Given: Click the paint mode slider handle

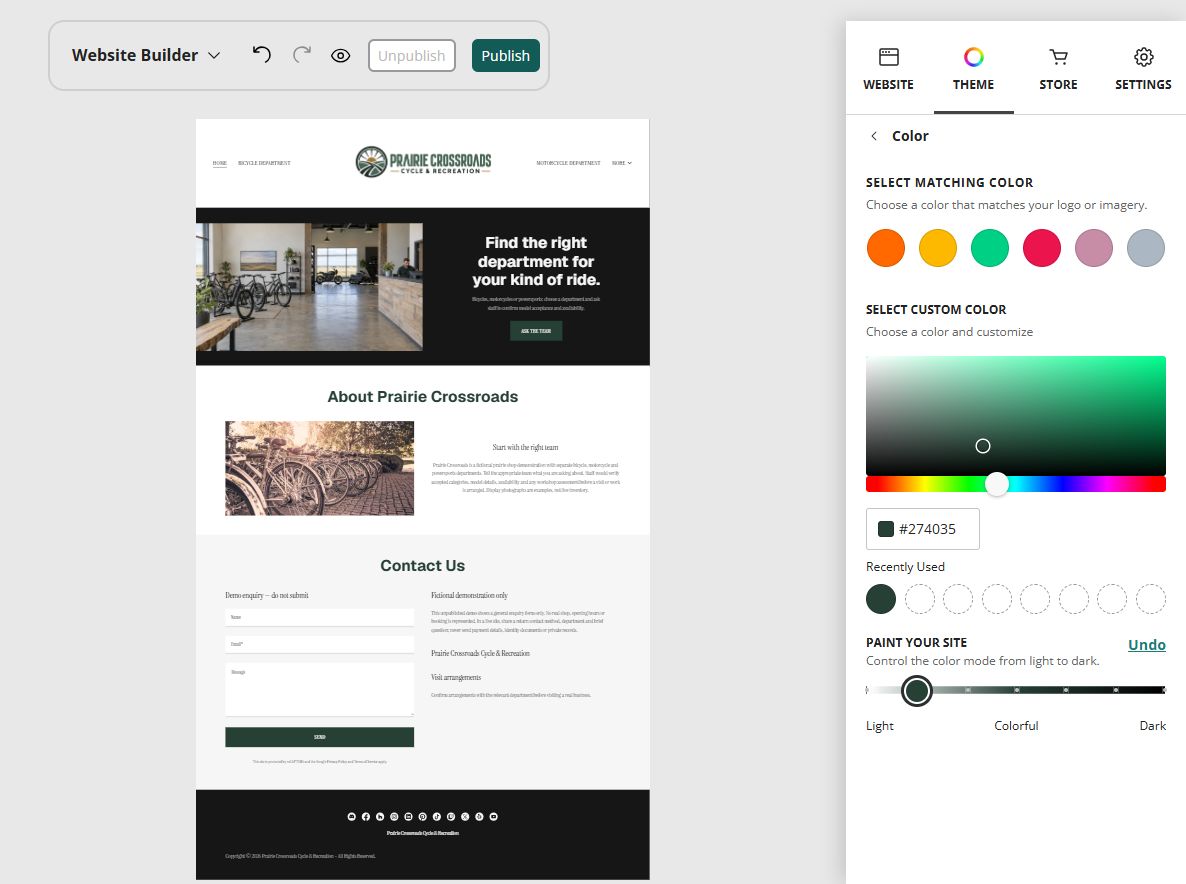Looking at the screenshot, I should [x=917, y=690].
